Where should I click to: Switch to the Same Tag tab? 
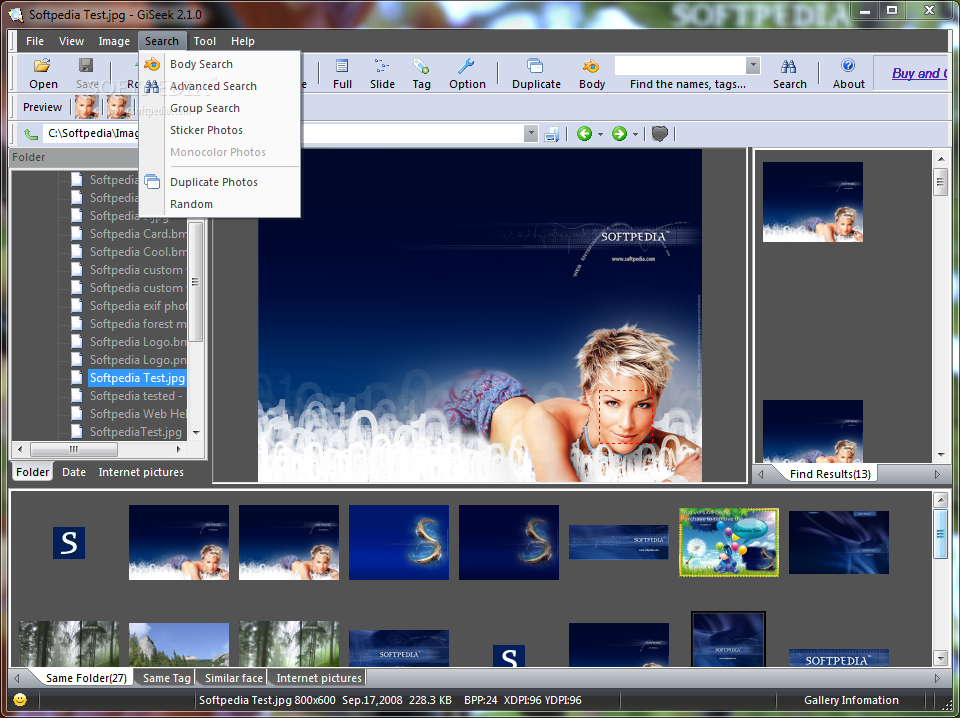click(x=166, y=678)
